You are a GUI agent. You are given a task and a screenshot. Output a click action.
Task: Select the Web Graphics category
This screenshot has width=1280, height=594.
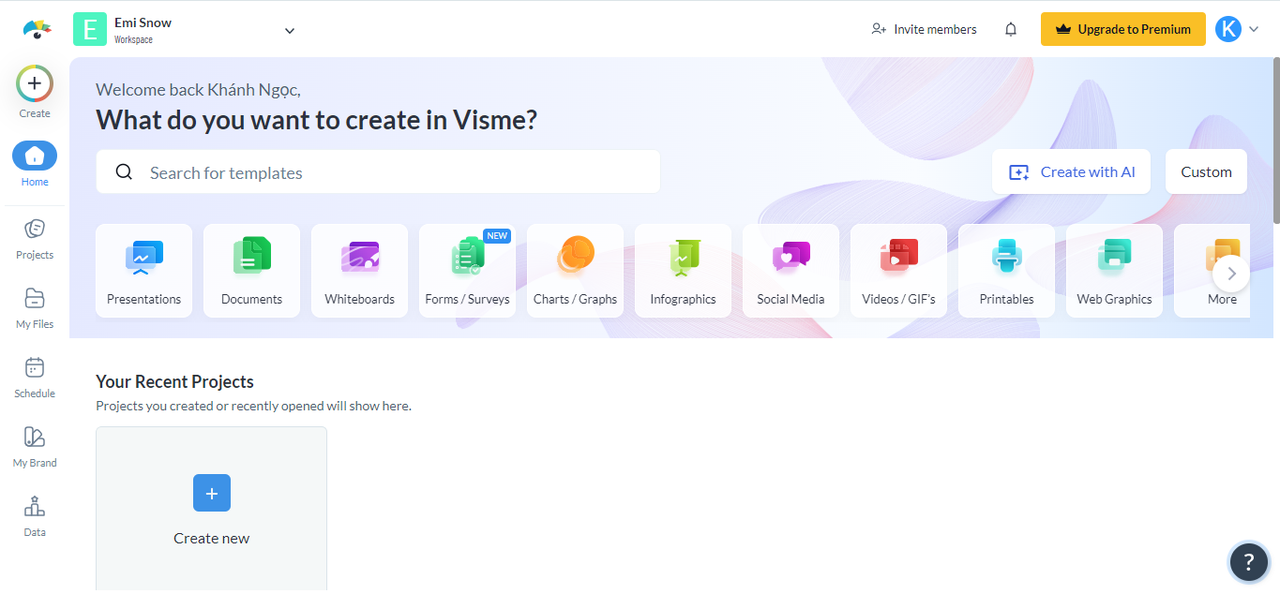pos(1114,271)
